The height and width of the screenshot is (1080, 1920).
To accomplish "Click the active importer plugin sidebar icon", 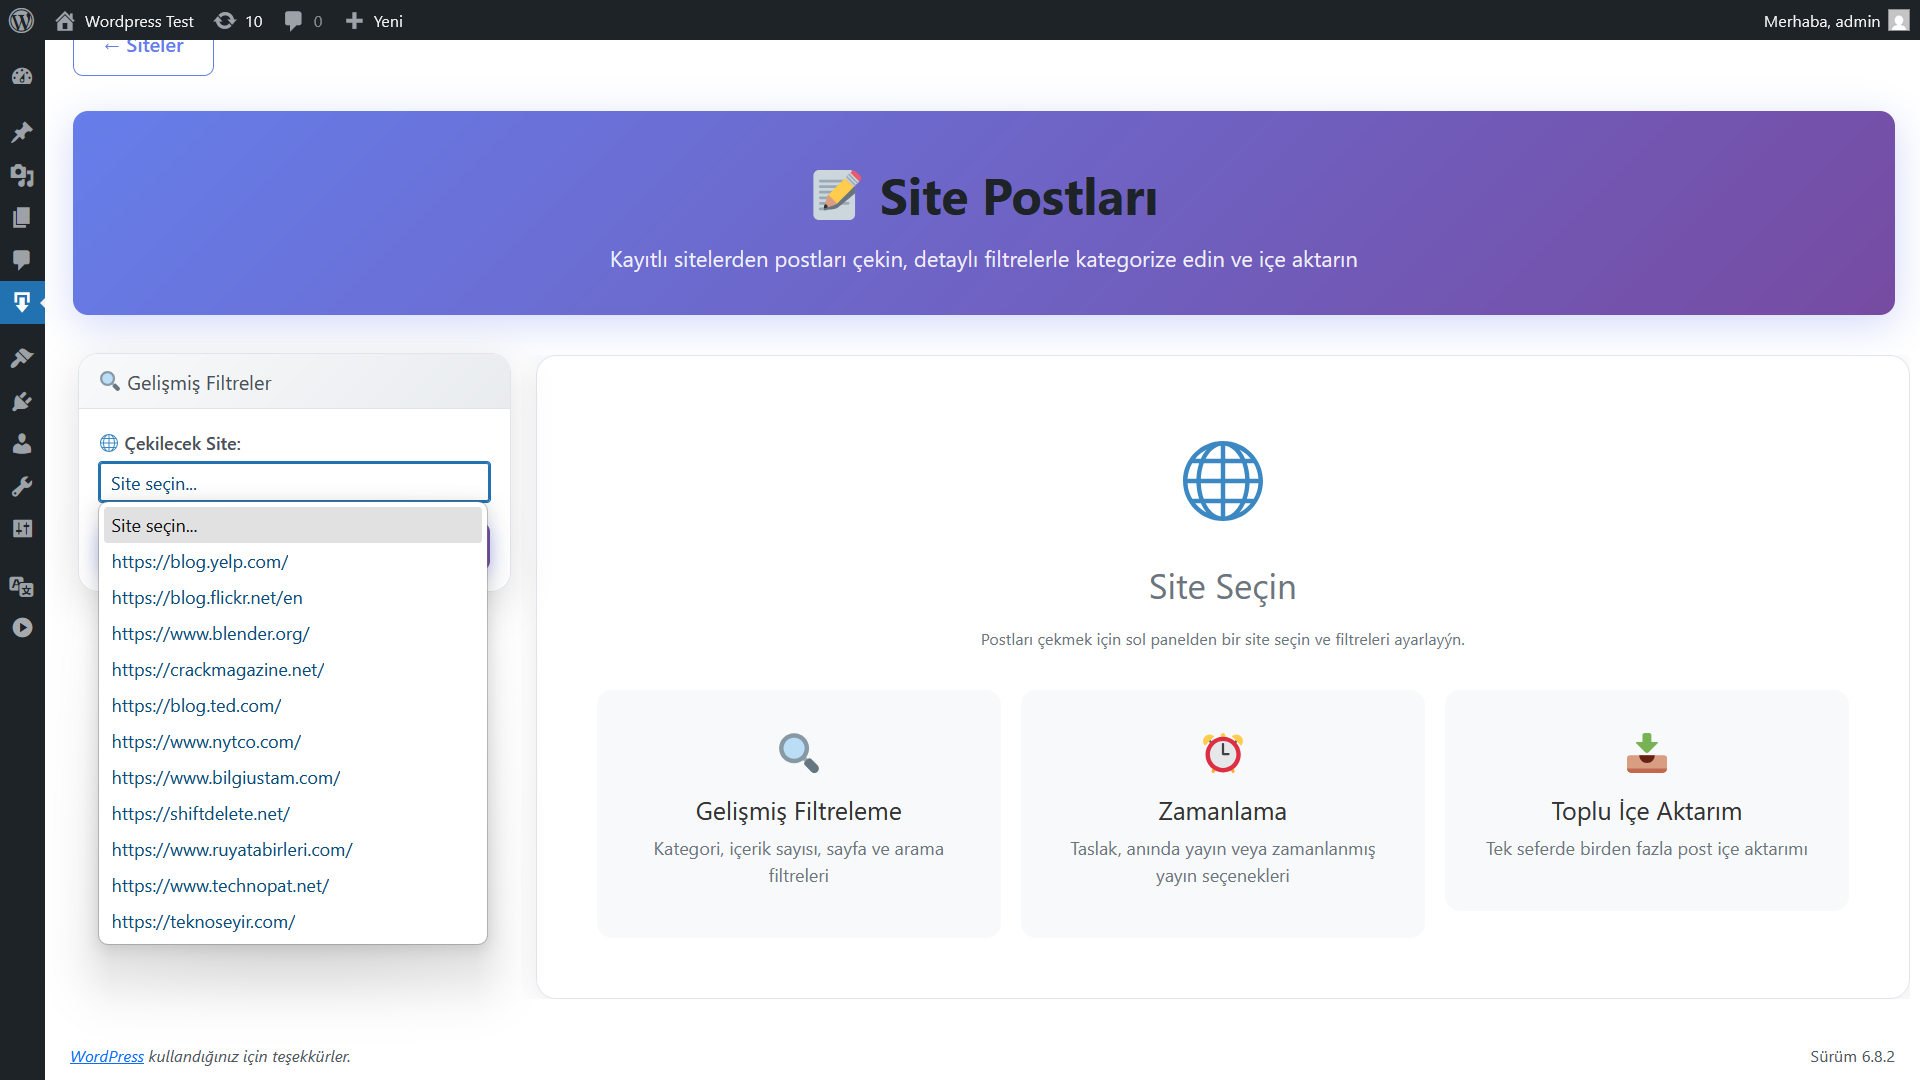I will 22,302.
